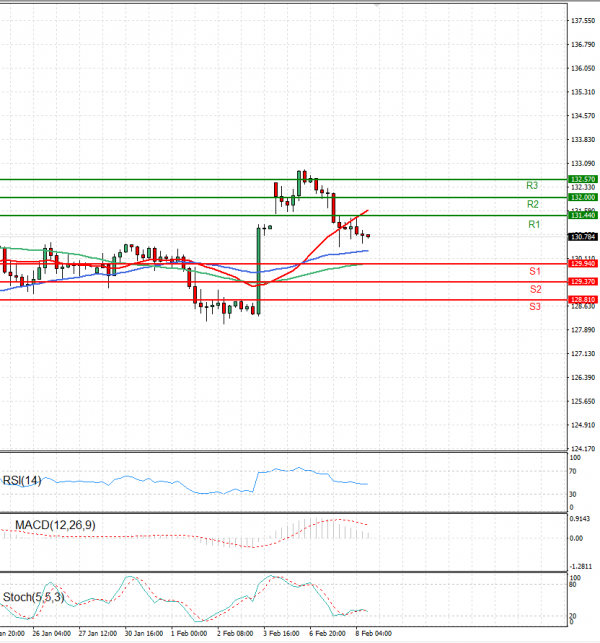Image resolution: width=600 pixels, height=643 pixels.
Task: Click the 137.550 price axis value
Action: [583, 21]
